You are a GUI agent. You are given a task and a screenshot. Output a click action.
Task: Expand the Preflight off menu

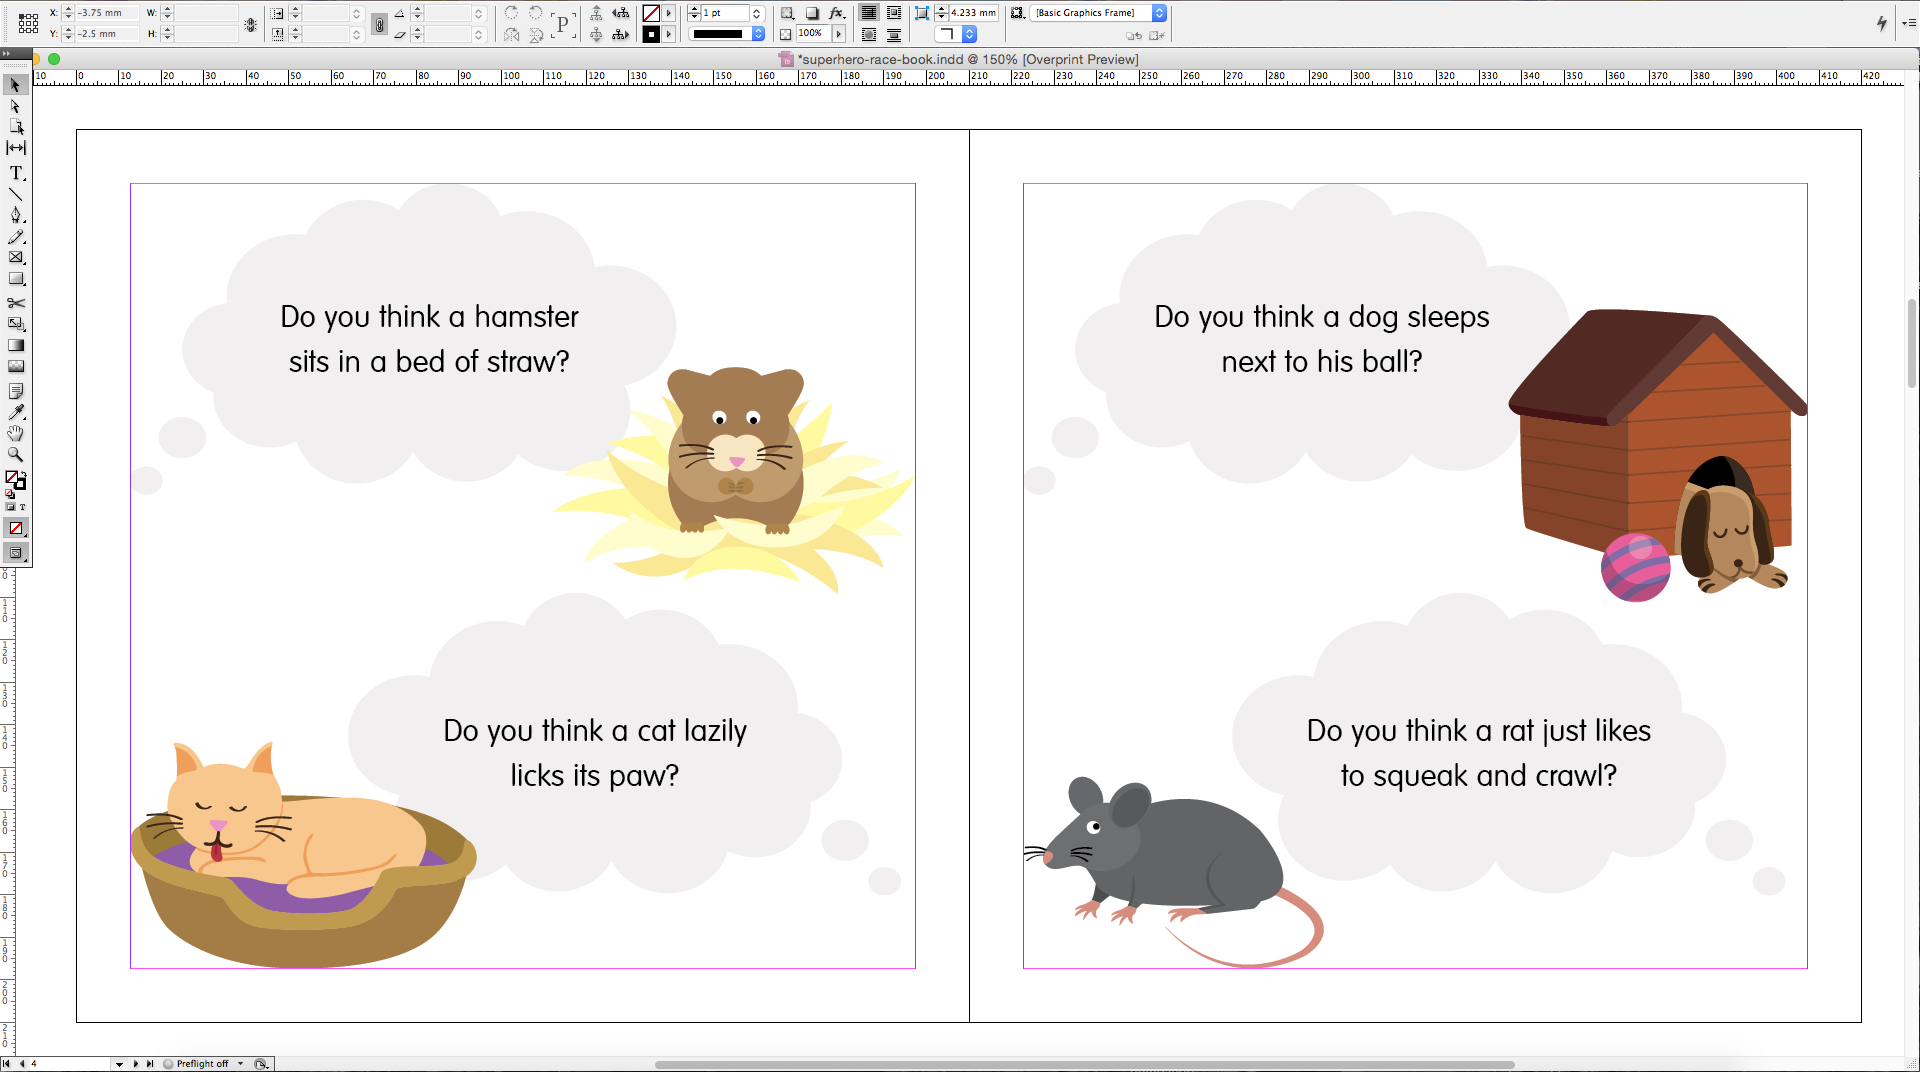pos(241,1064)
